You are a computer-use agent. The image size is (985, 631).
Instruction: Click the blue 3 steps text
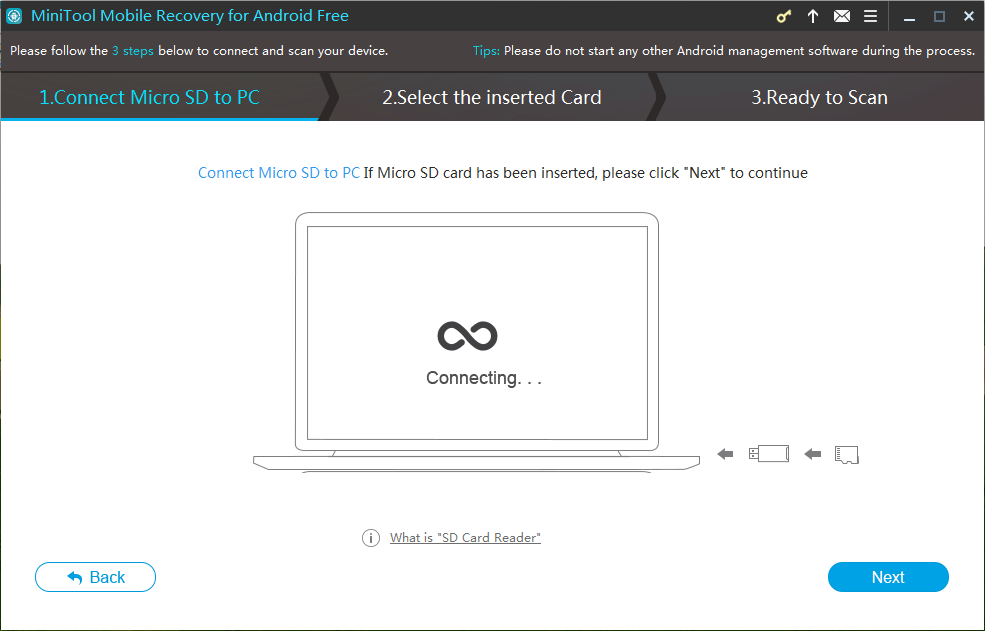tap(133, 51)
